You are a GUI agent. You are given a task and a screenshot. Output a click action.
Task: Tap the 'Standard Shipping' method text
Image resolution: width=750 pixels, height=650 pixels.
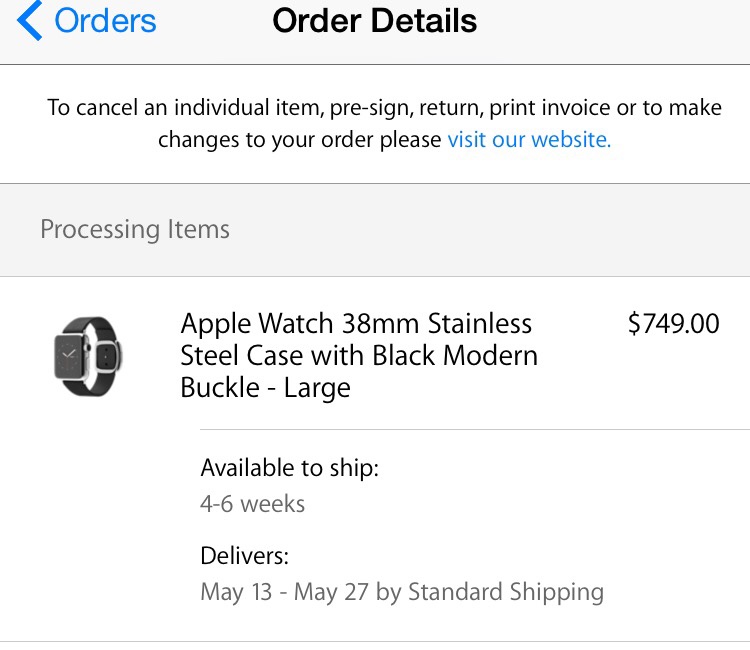pyautogui.click(x=505, y=592)
